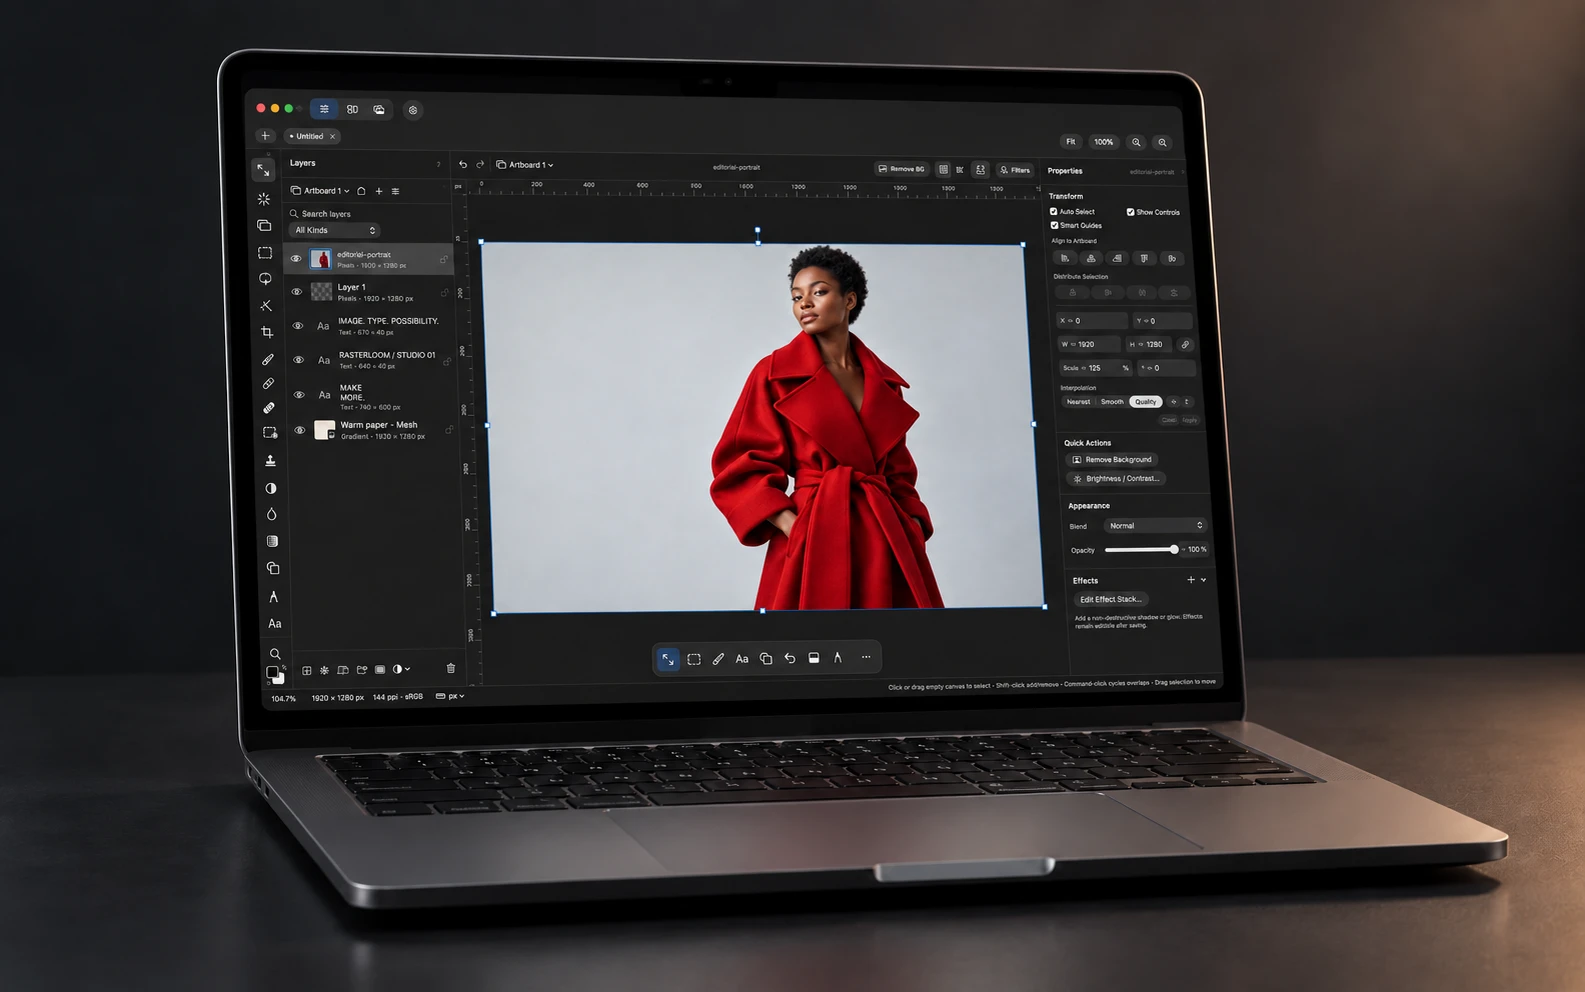
Task: Activate the Zoom magnifier tool in left toolbar
Action: (x=275, y=654)
